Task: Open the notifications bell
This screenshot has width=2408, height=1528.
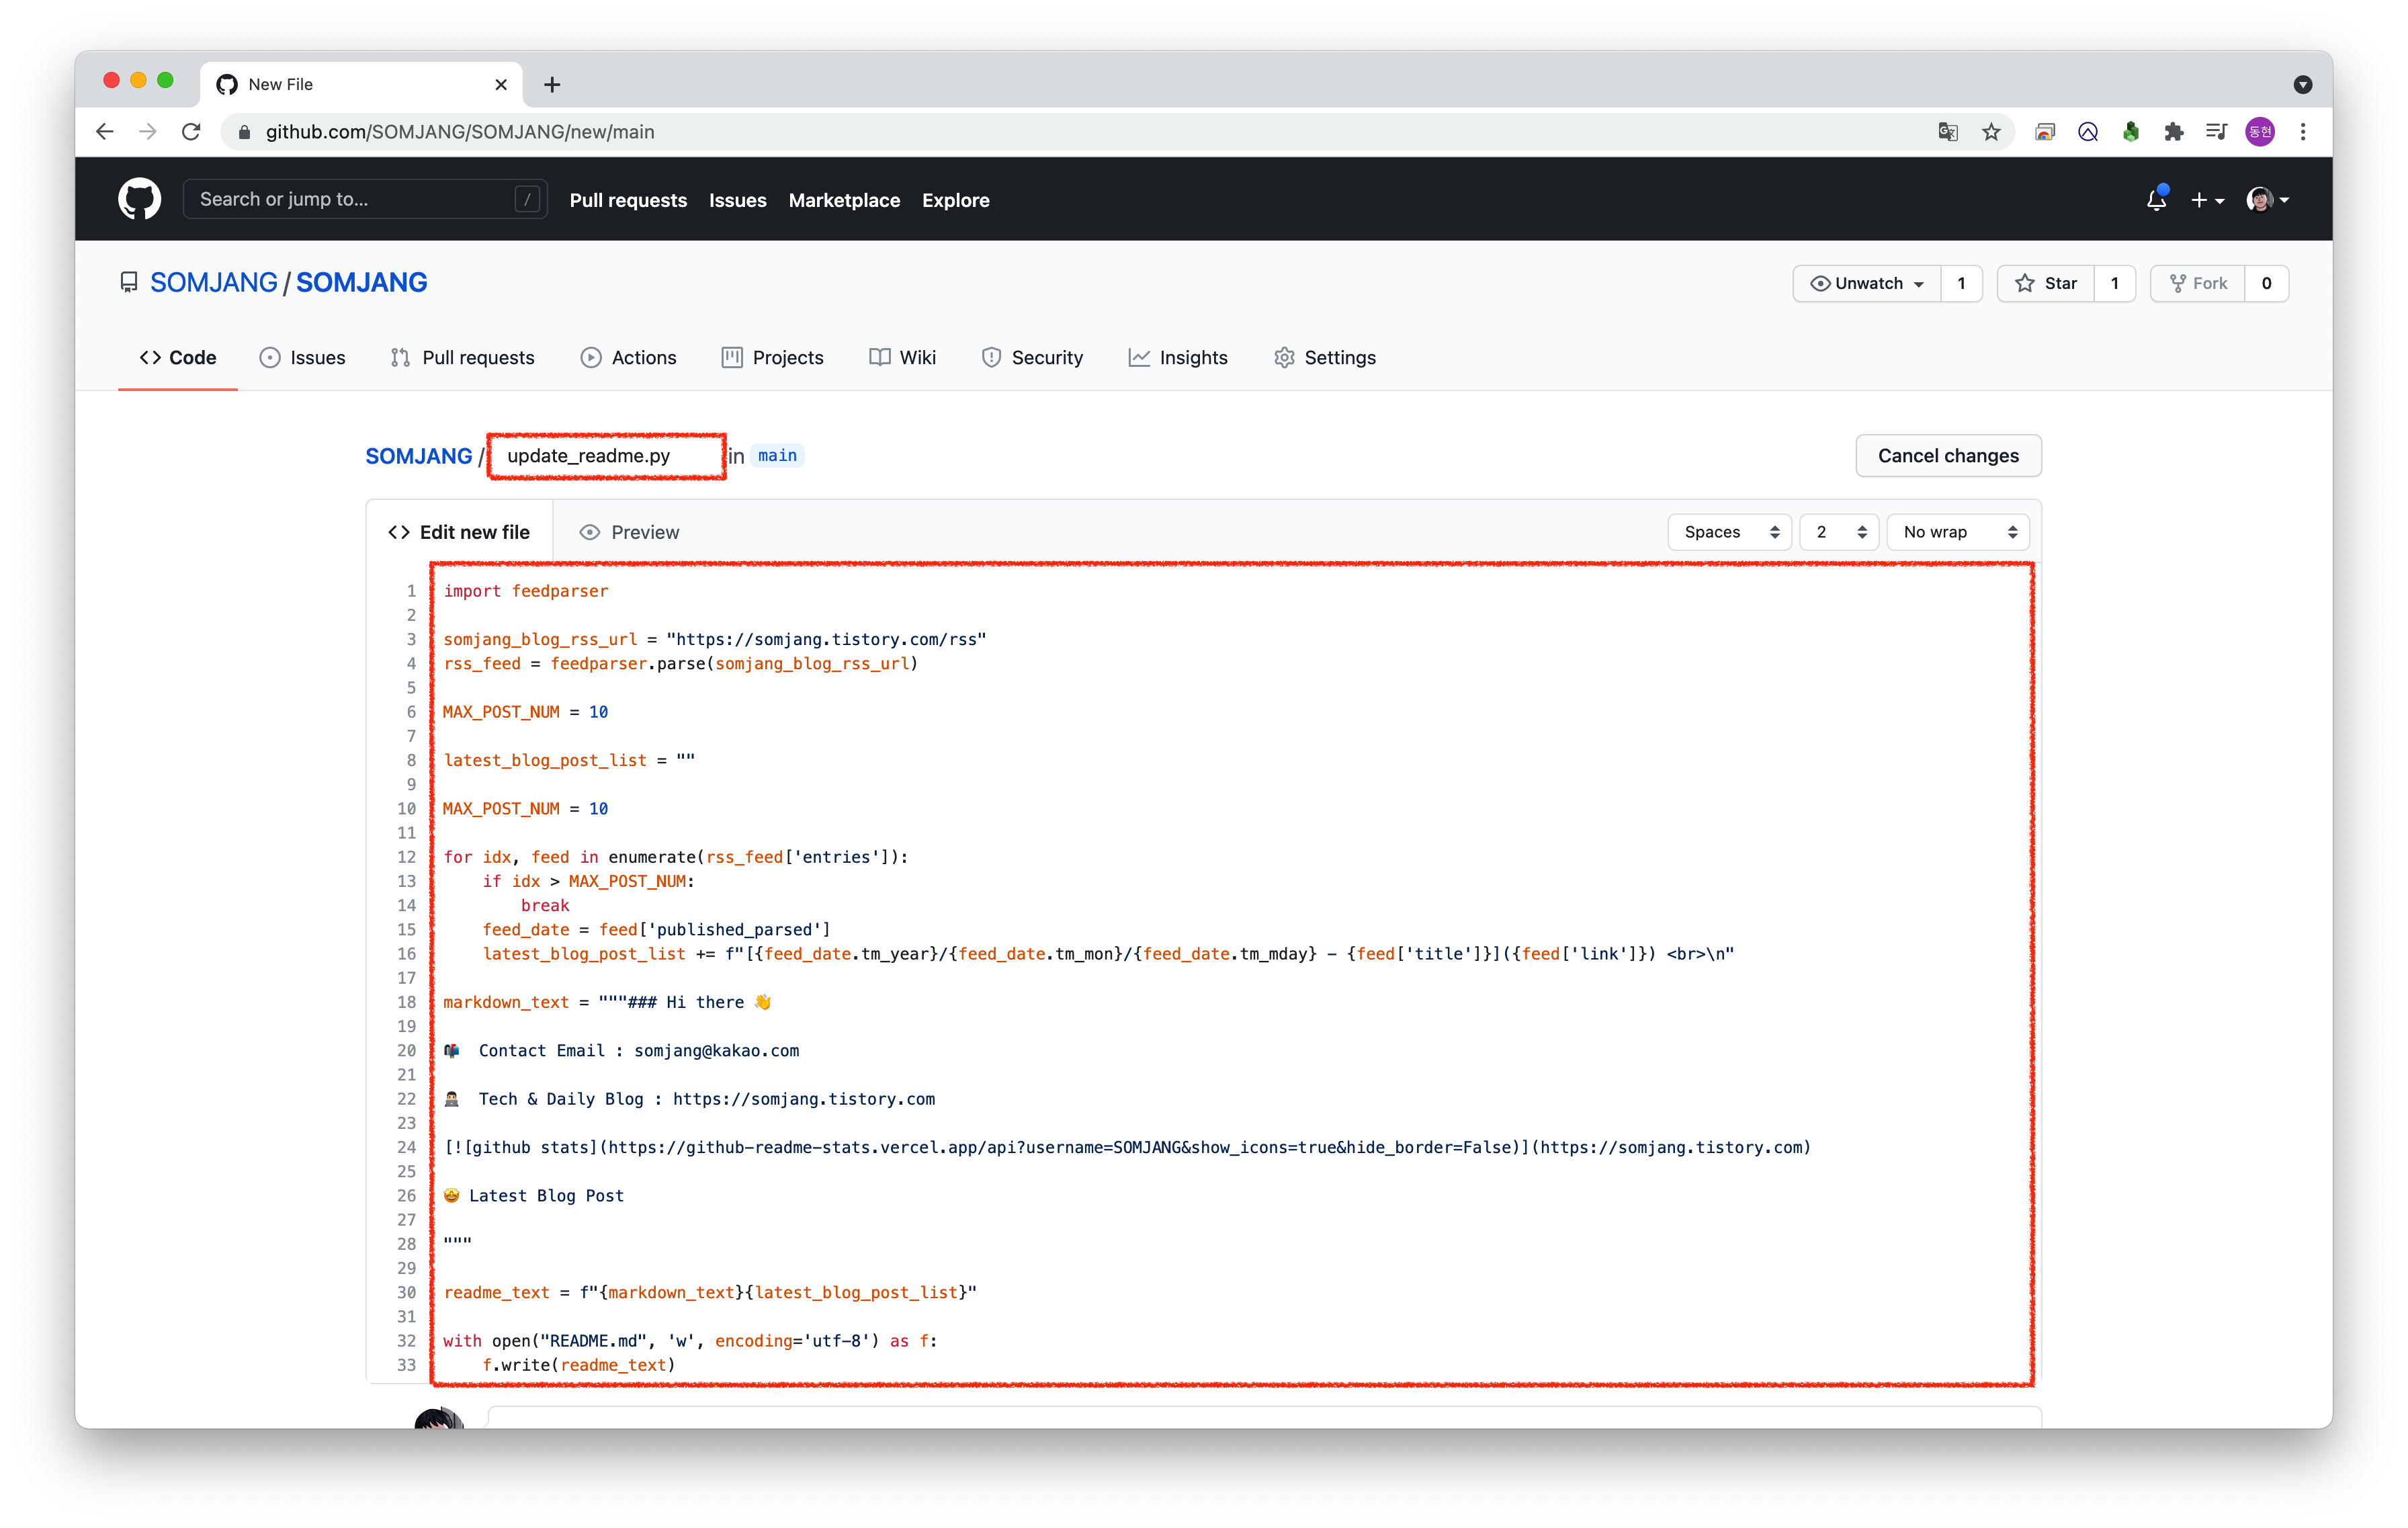Action: pos(2156,200)
